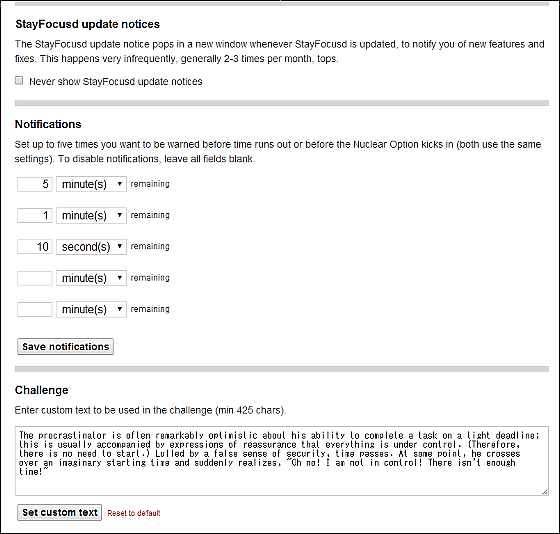This screenshot has width=560, height=534.
Task: Click the 'StayFocusd update notices' heading
Action: 88,24
